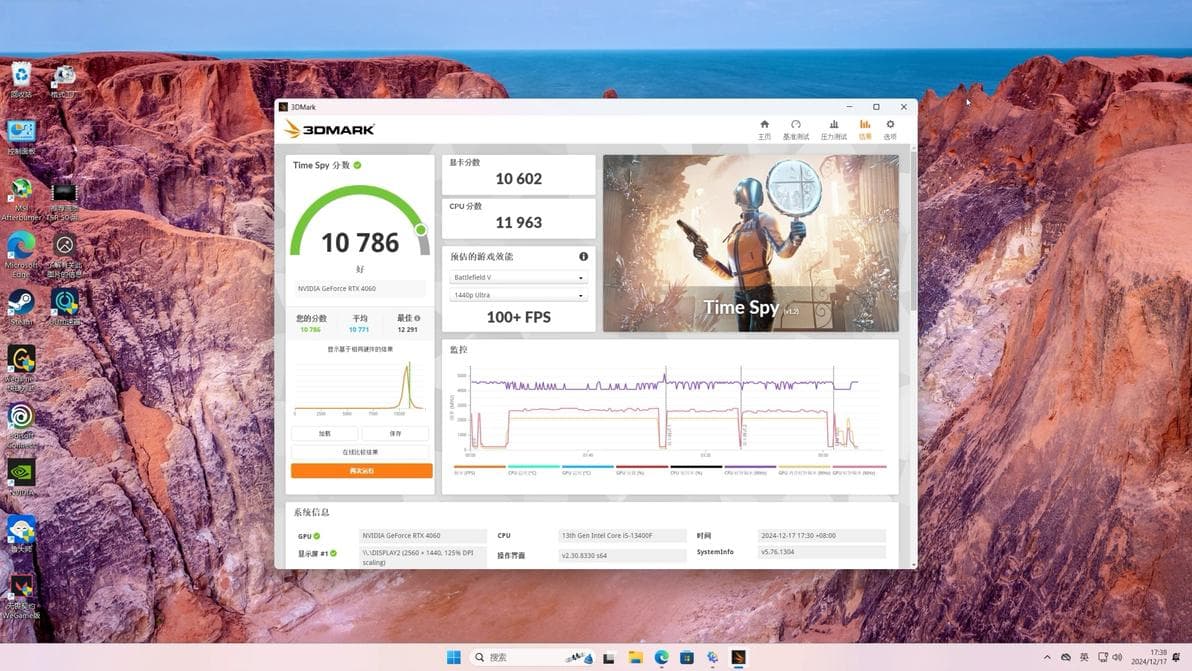Click the 2024-12-17 17:30 +08:00 time field
This screenshot has height=671, width=1192.
(822, 536)
